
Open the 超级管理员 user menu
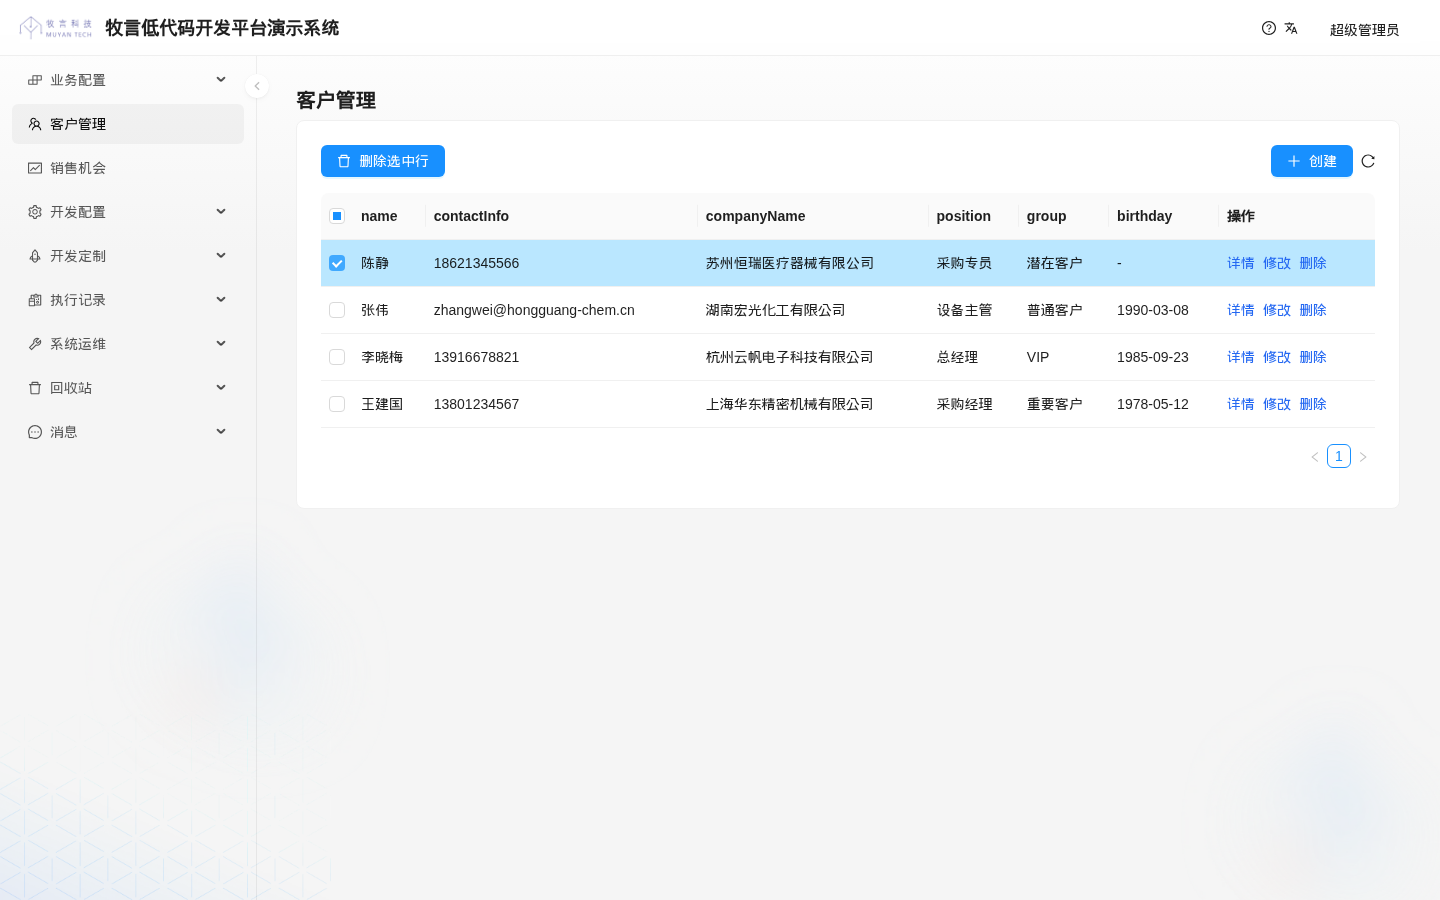coord(1364,30)
